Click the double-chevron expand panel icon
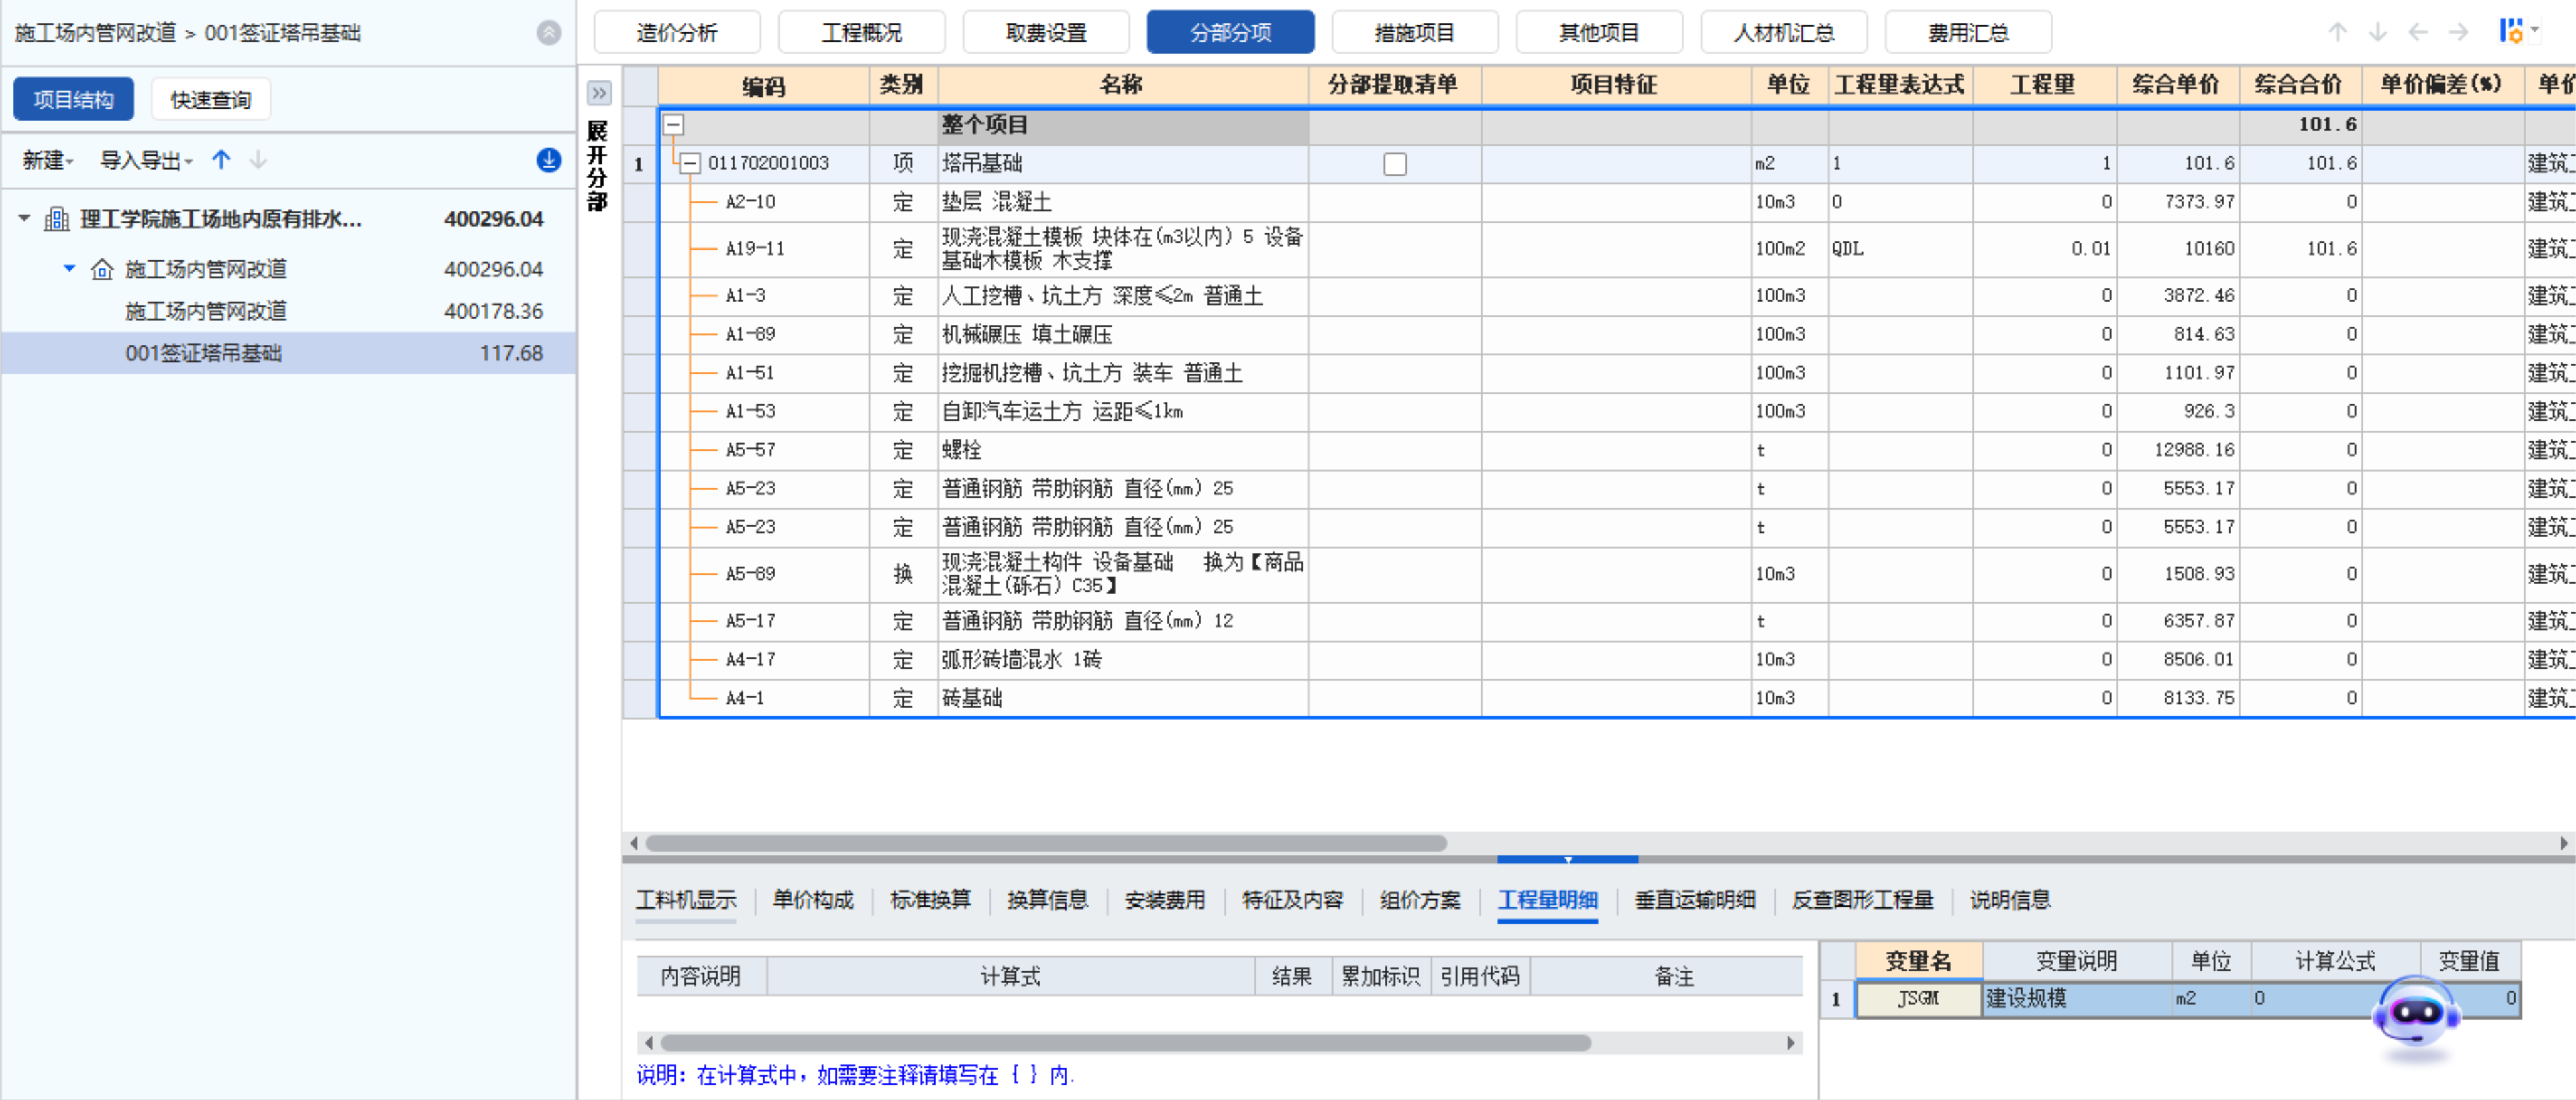The height and width of the screenshot is (1100, 2576). 598,93
